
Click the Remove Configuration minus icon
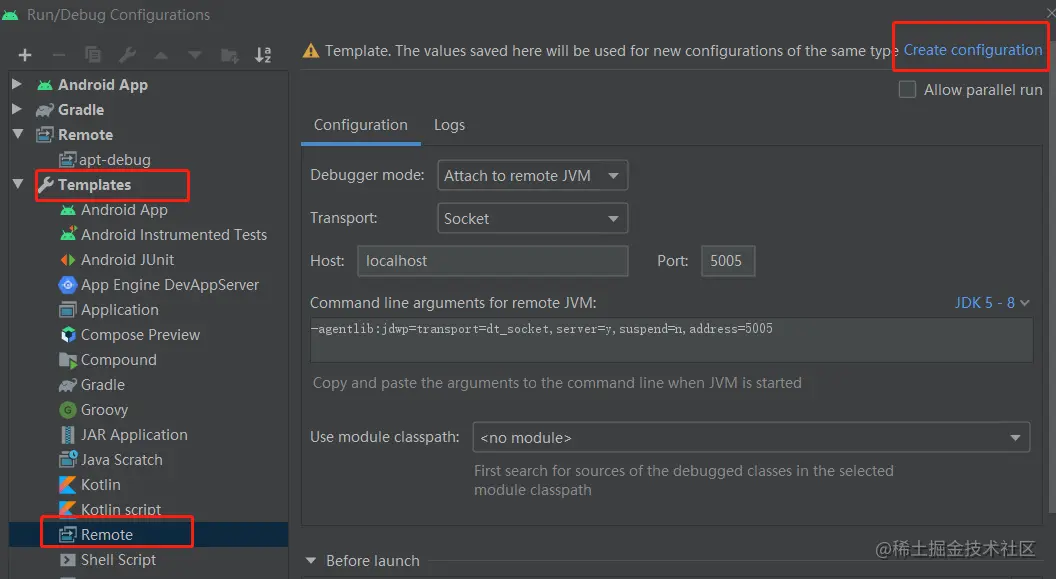[x=59, y=55]
